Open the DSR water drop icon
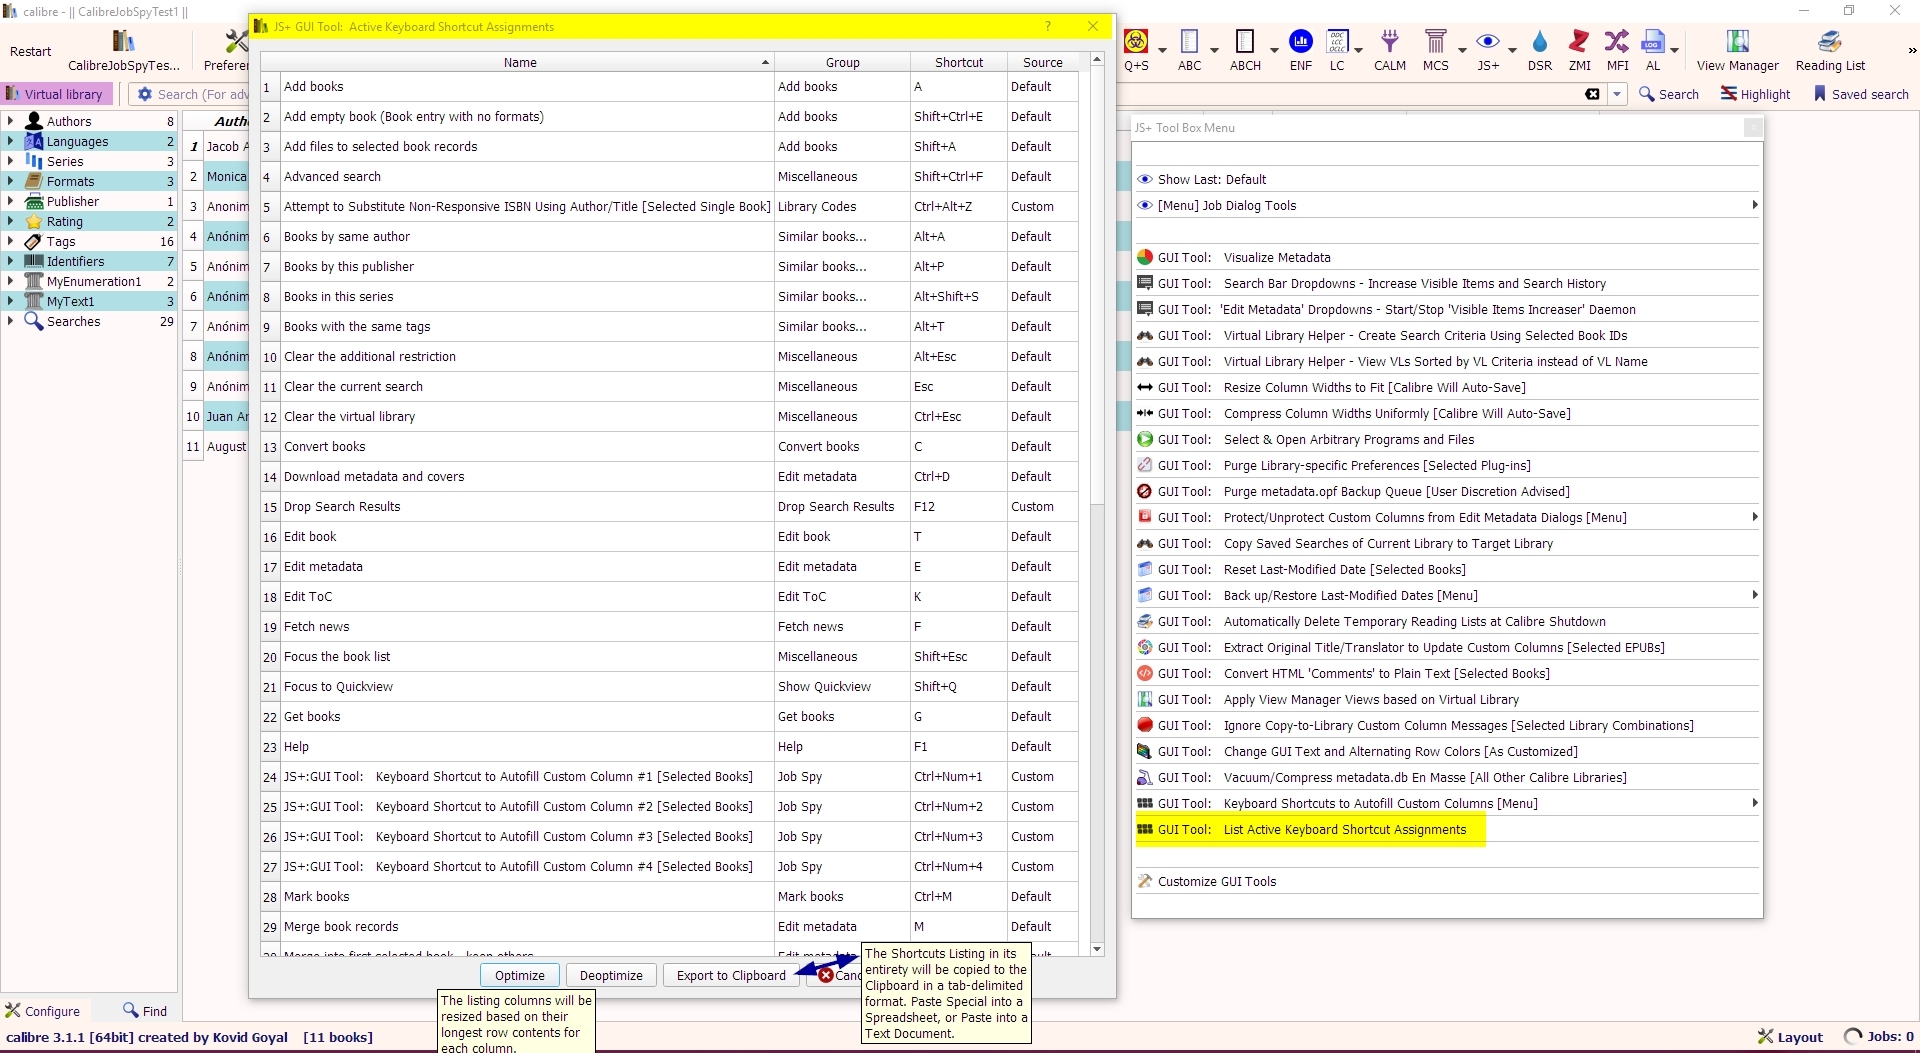 (x=1539, y=42)
